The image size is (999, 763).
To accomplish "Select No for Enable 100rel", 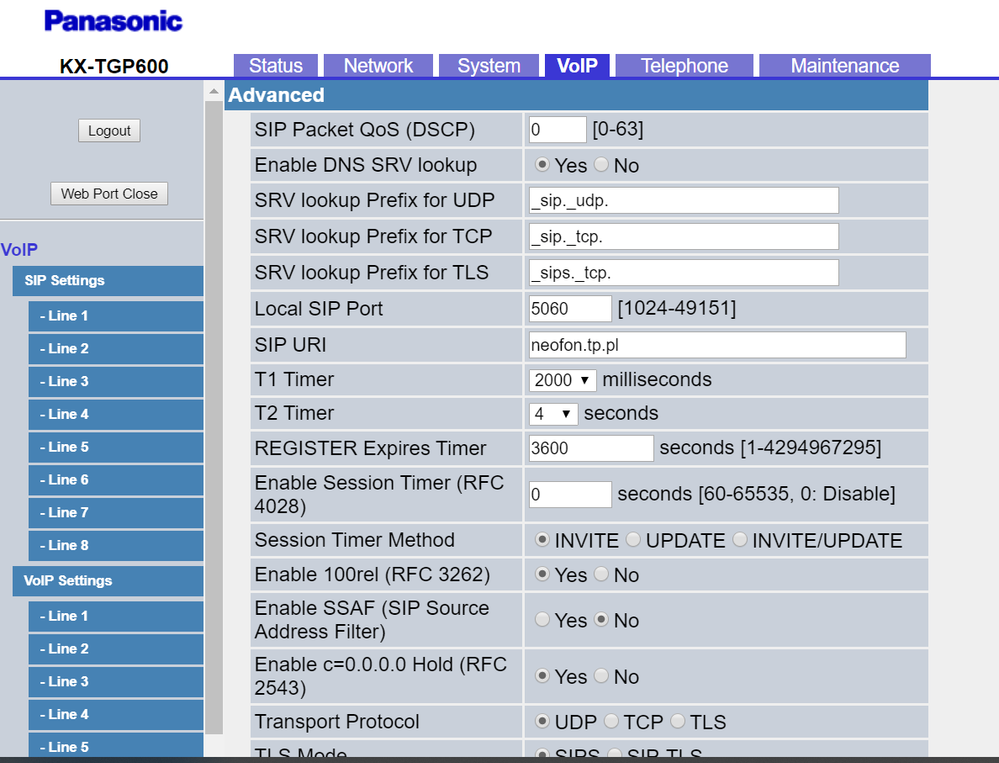I will tap(601, 575).
